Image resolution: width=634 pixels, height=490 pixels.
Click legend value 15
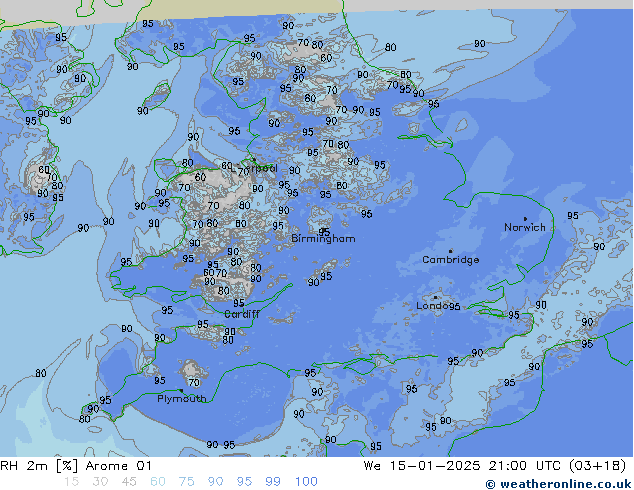(72, 482)
